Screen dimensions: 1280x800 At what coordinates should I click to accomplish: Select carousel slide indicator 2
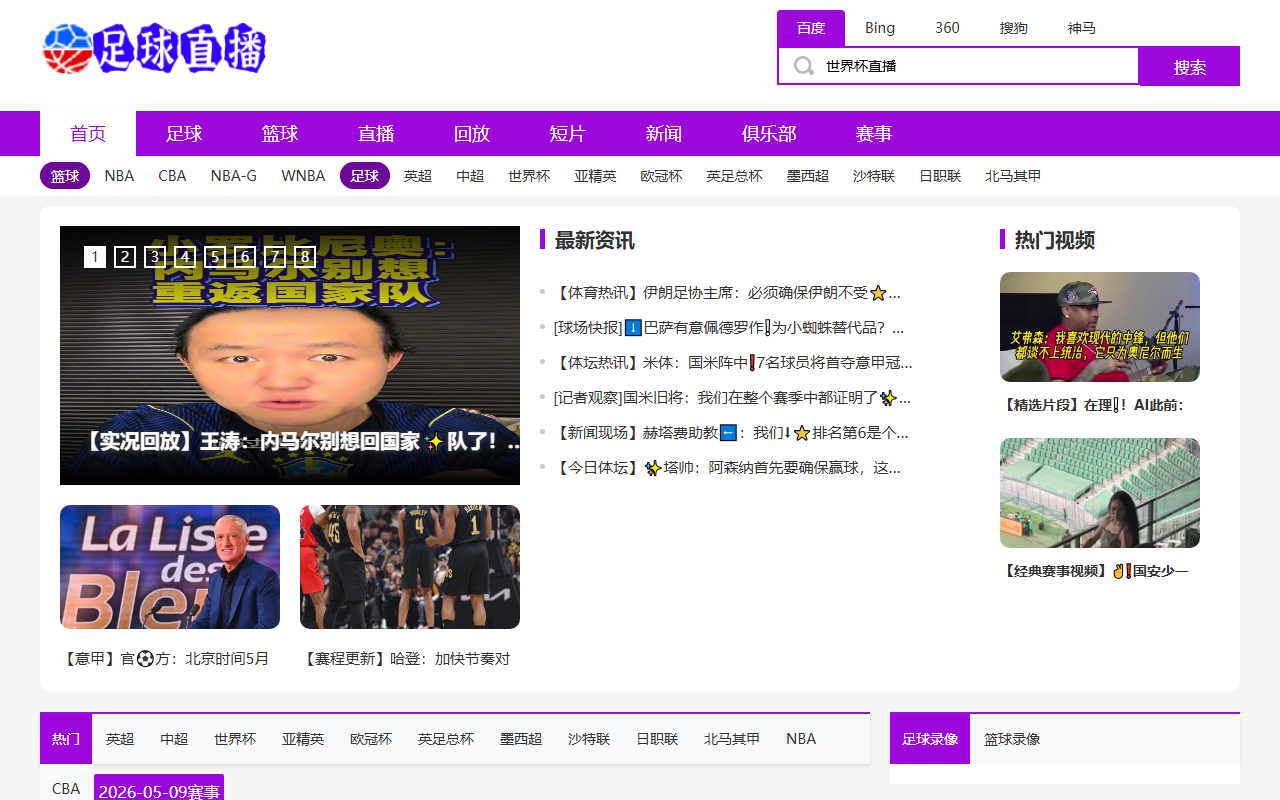tap(125, 257)
